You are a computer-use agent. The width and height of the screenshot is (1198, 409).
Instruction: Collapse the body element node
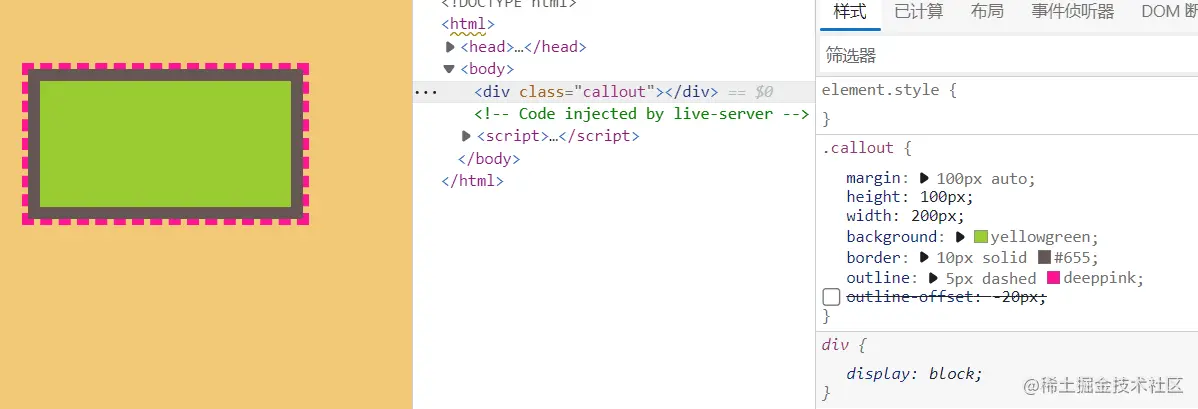[449, 69]
